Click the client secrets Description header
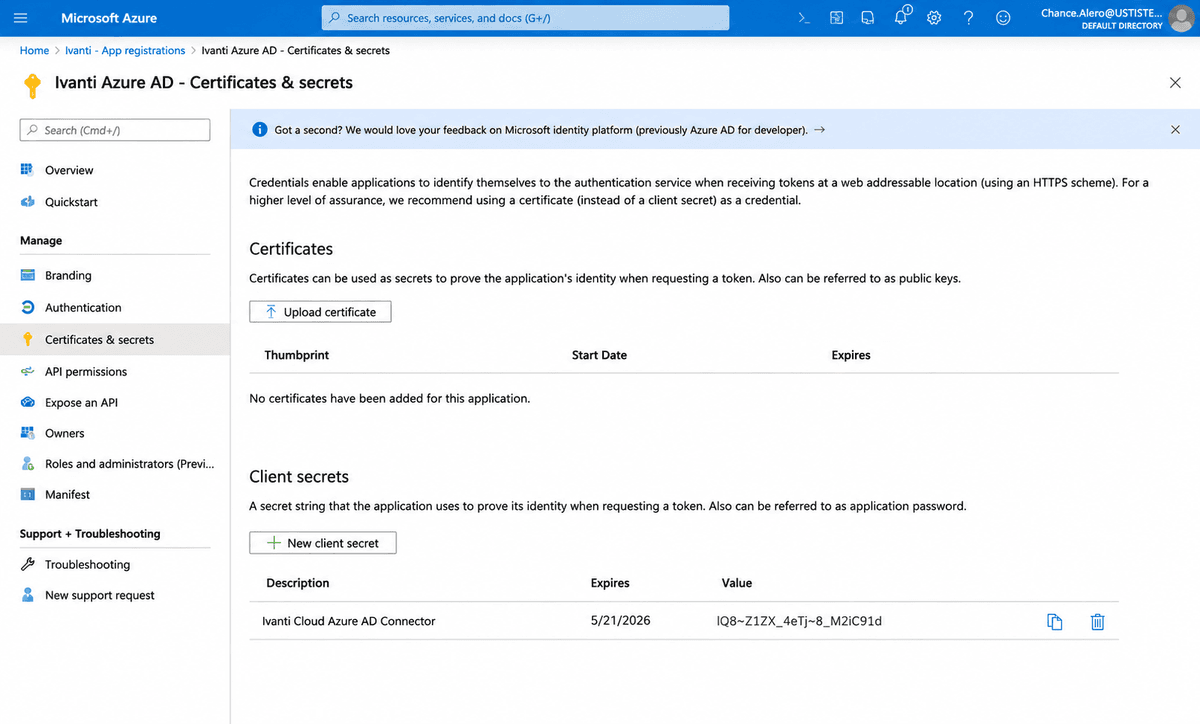The width and height of the screenshot is (1200, 724). [297, 583]
